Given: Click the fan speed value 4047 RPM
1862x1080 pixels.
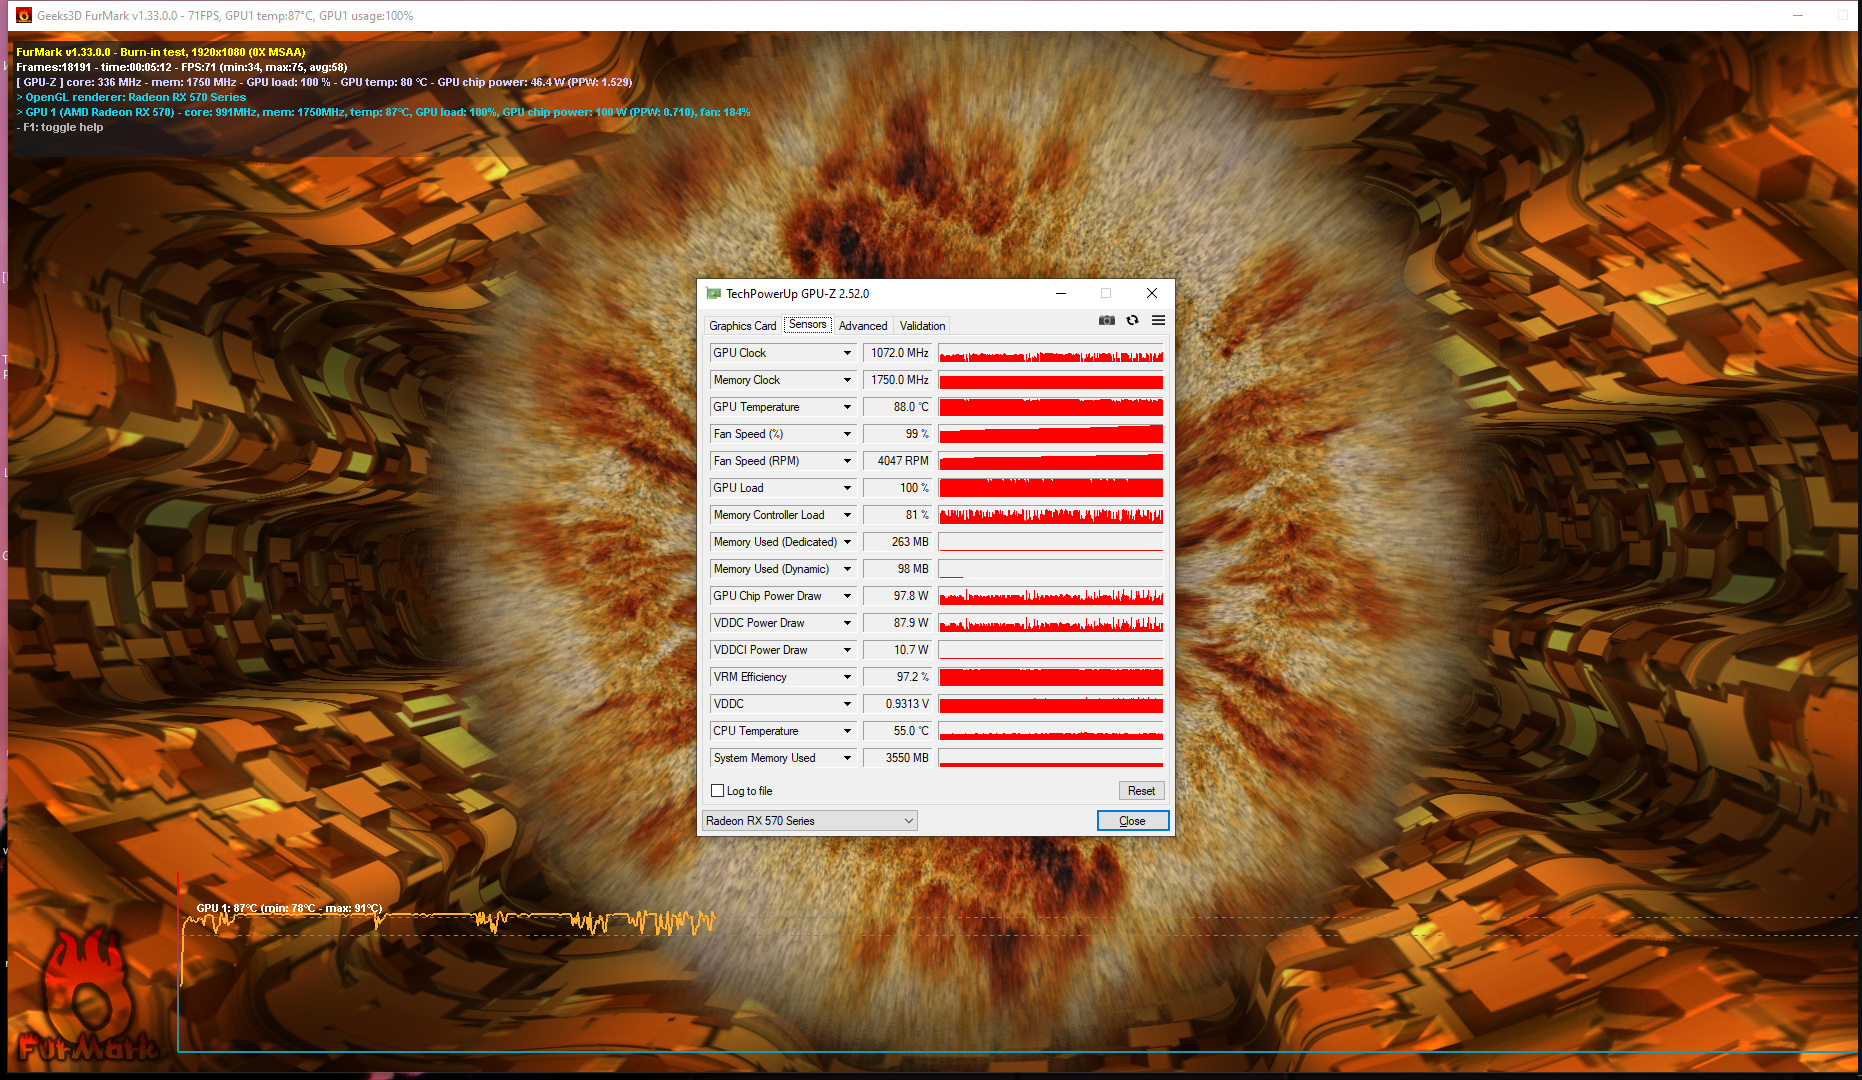Looking at the screenshot, I should coord(898,461).
